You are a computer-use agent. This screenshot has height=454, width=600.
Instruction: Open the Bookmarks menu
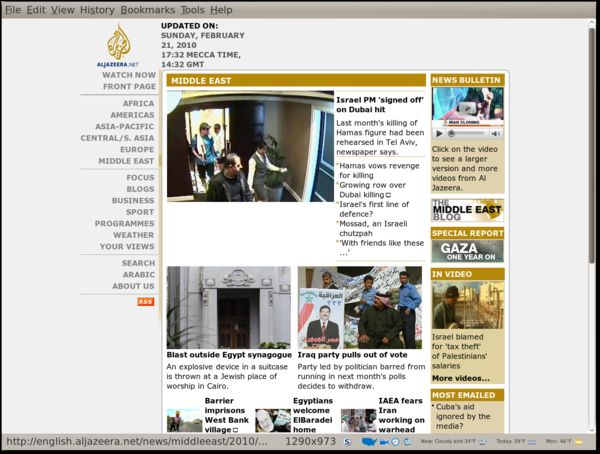click(147, 10)
